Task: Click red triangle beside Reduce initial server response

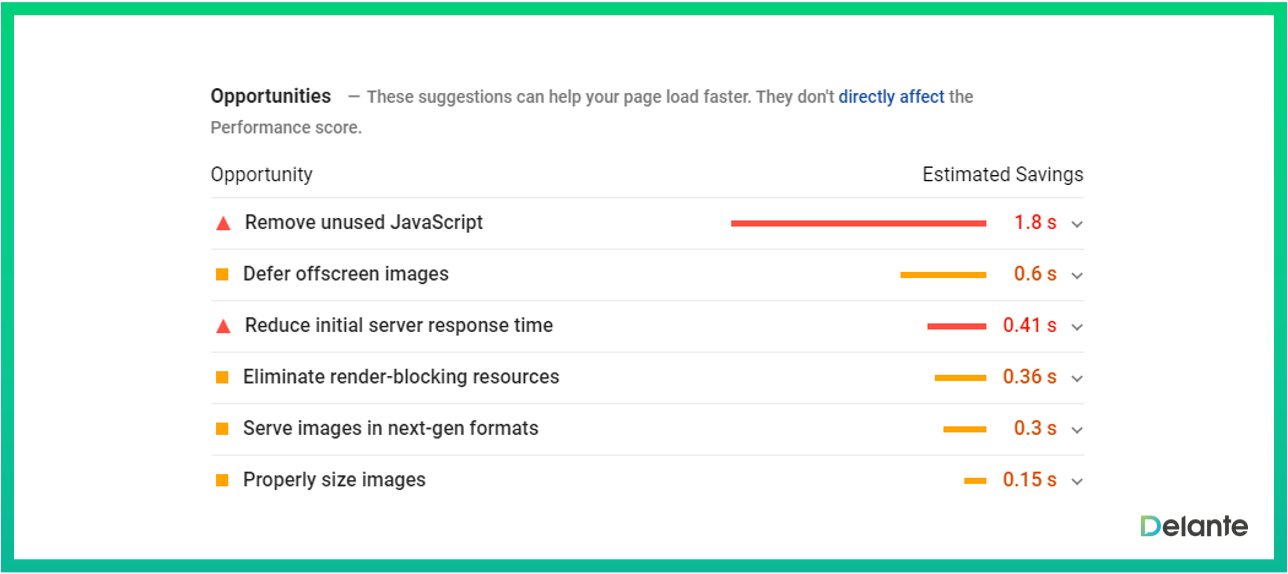Action: [x=223, y=326]
